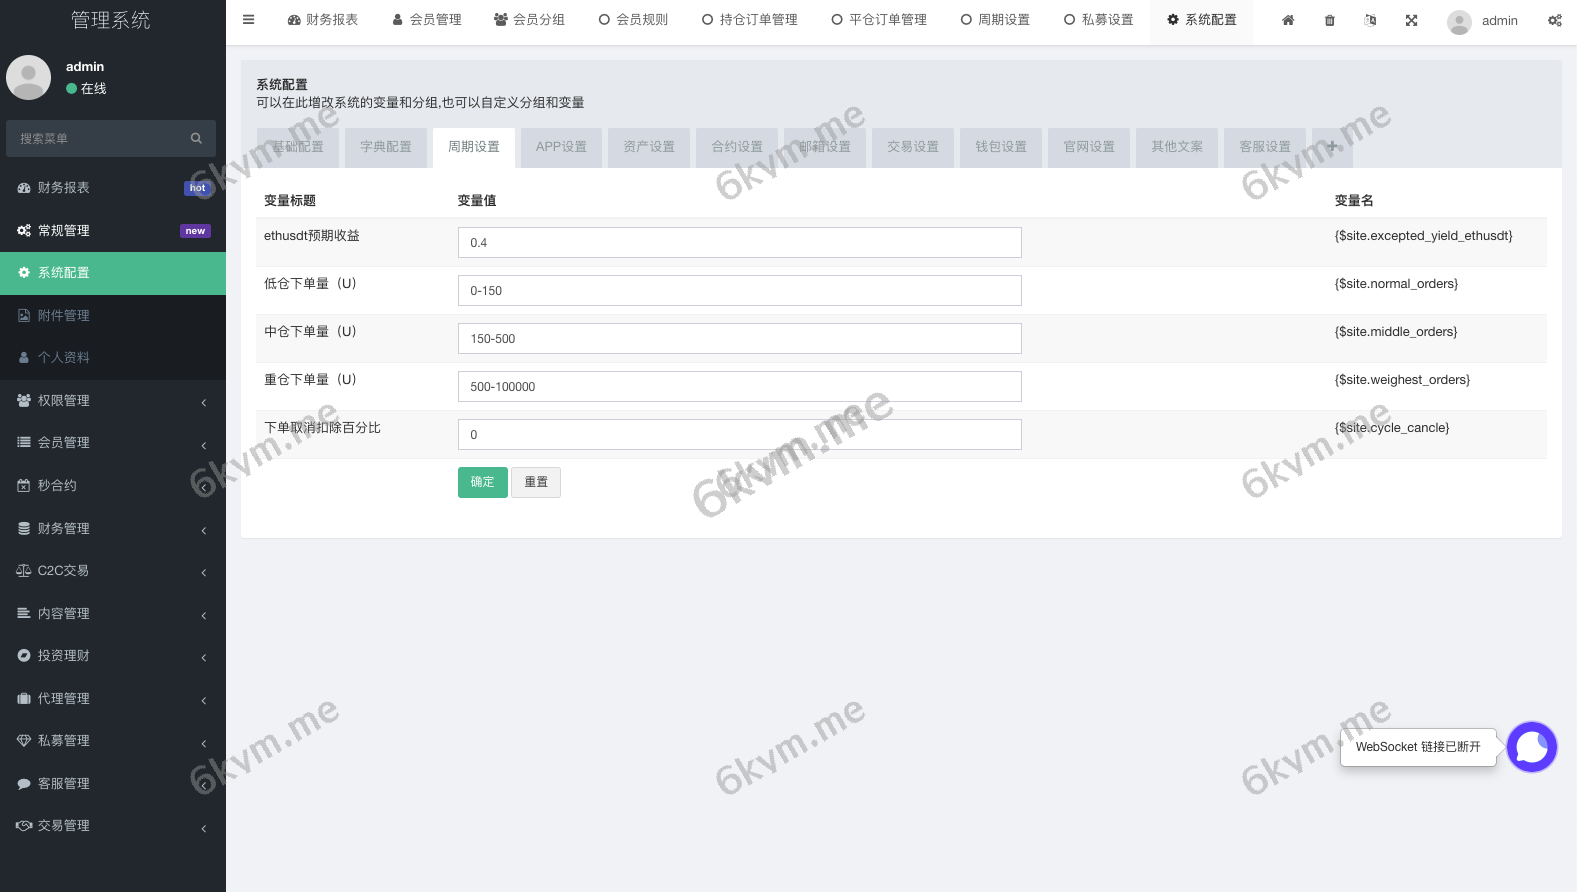Open the chat bubble widget

click(x=1531, y=747)
